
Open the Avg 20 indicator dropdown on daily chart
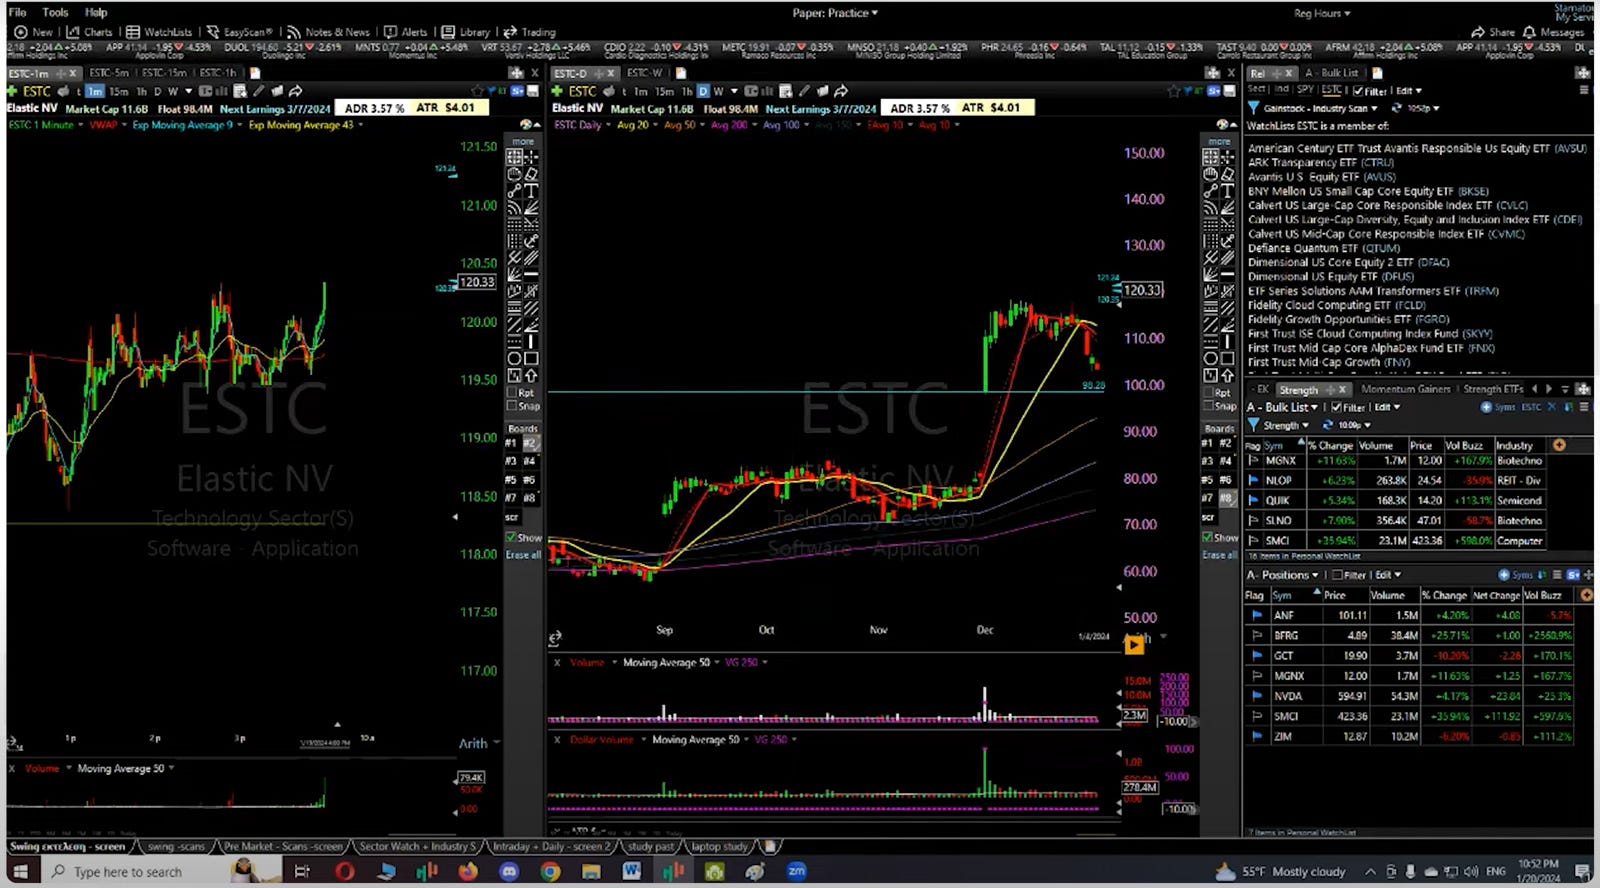point(636,125)
